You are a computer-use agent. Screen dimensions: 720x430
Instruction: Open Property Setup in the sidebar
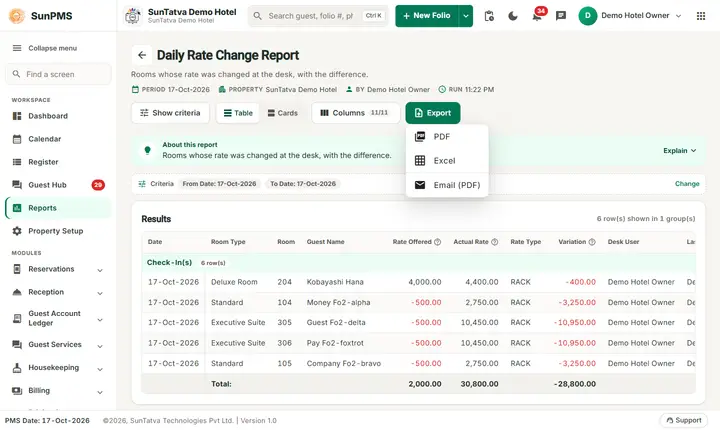pyautogui.click(x=58, y=231)
